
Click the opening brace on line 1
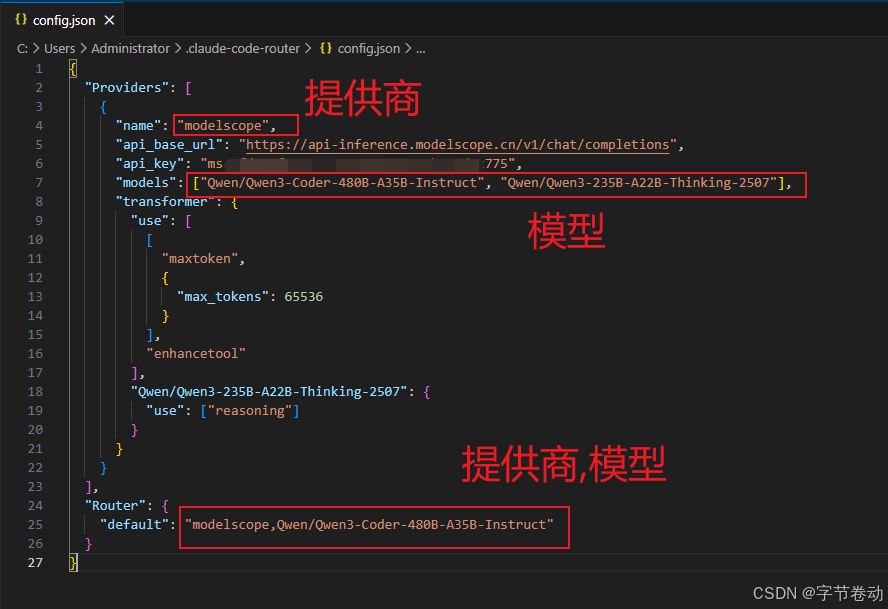pos(73,69)
